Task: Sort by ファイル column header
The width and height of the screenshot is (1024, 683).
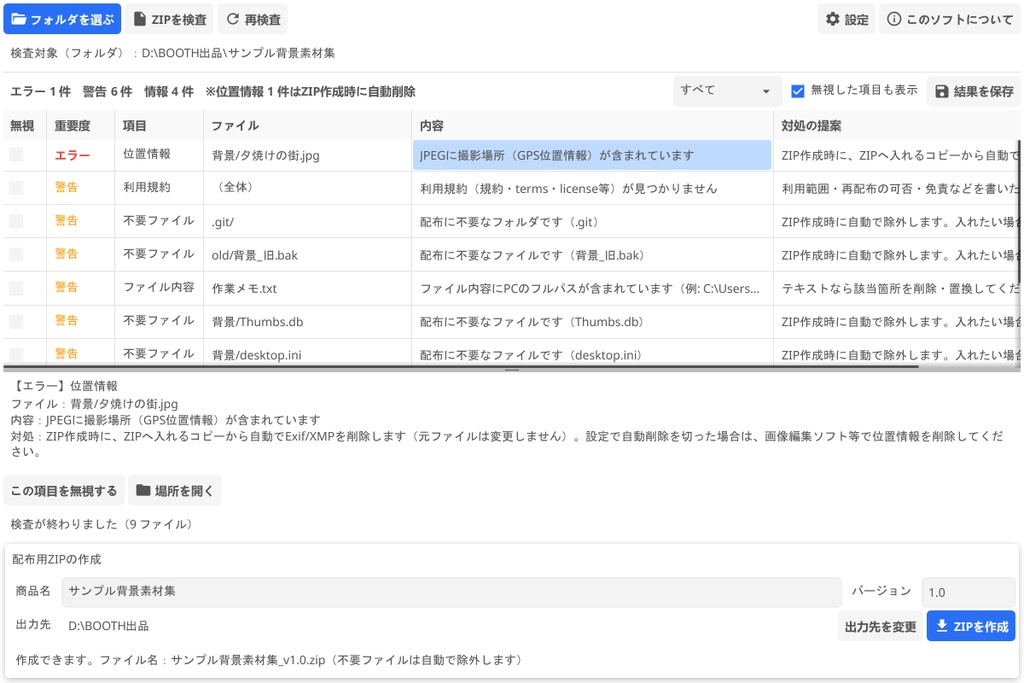Action: click(x=307, y=125)
